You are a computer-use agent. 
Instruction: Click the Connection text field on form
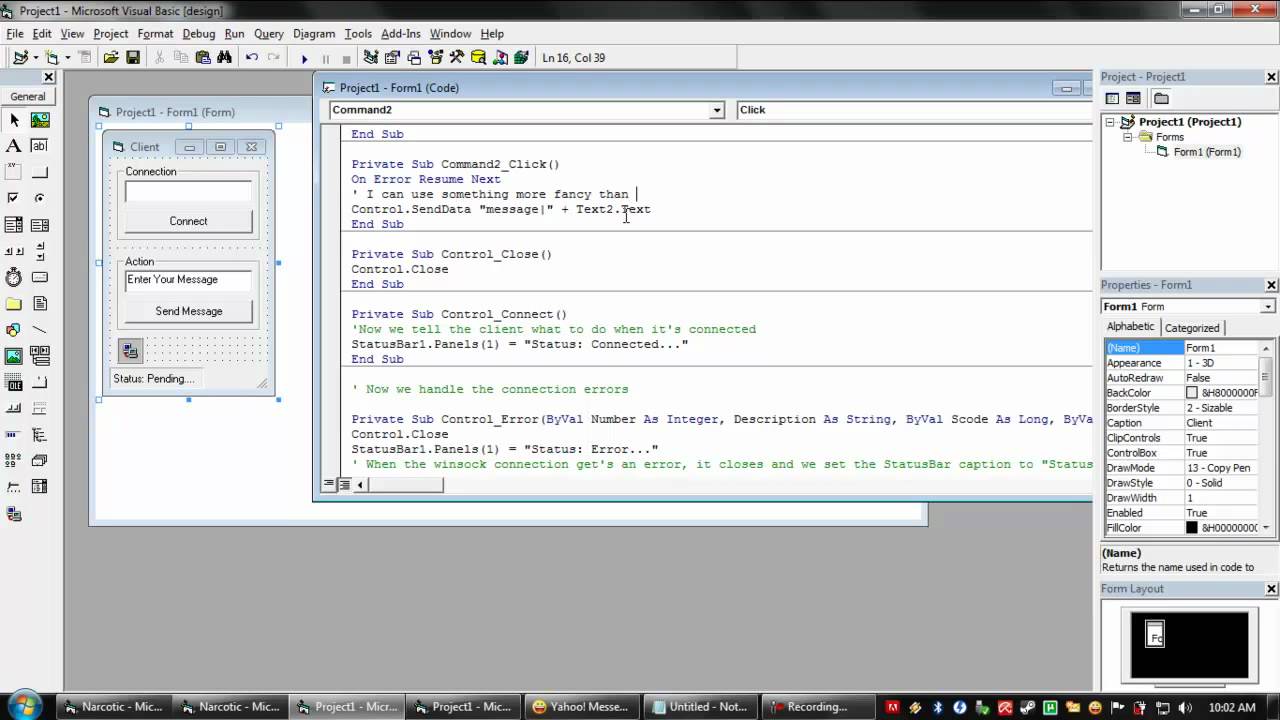click(188, 192)
